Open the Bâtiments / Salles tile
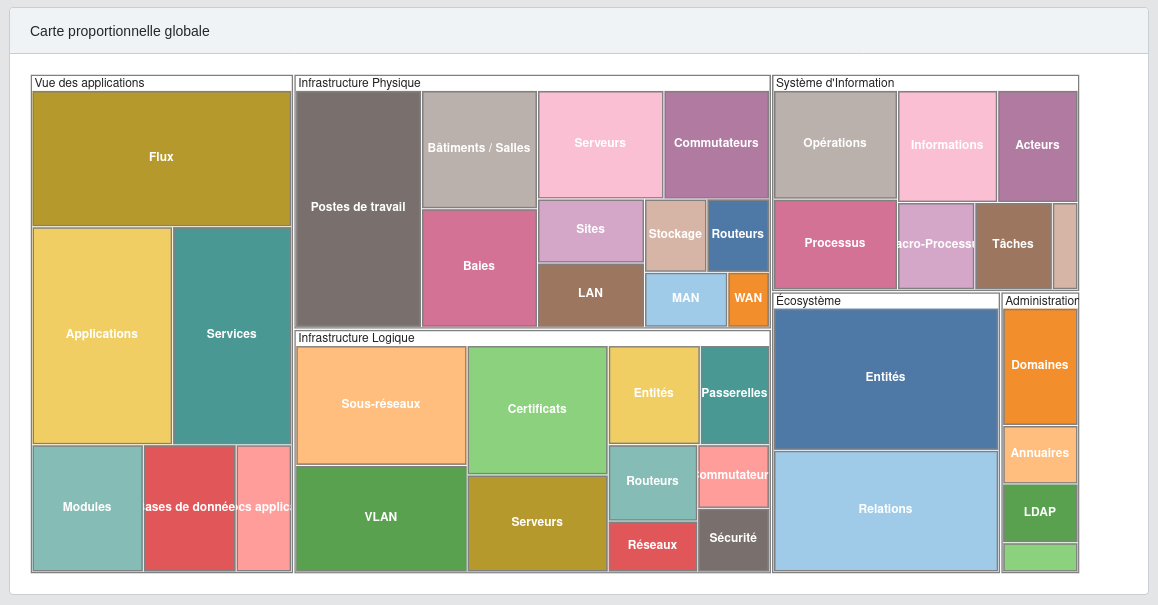The image size is (1158, 605). pos(479,149)
